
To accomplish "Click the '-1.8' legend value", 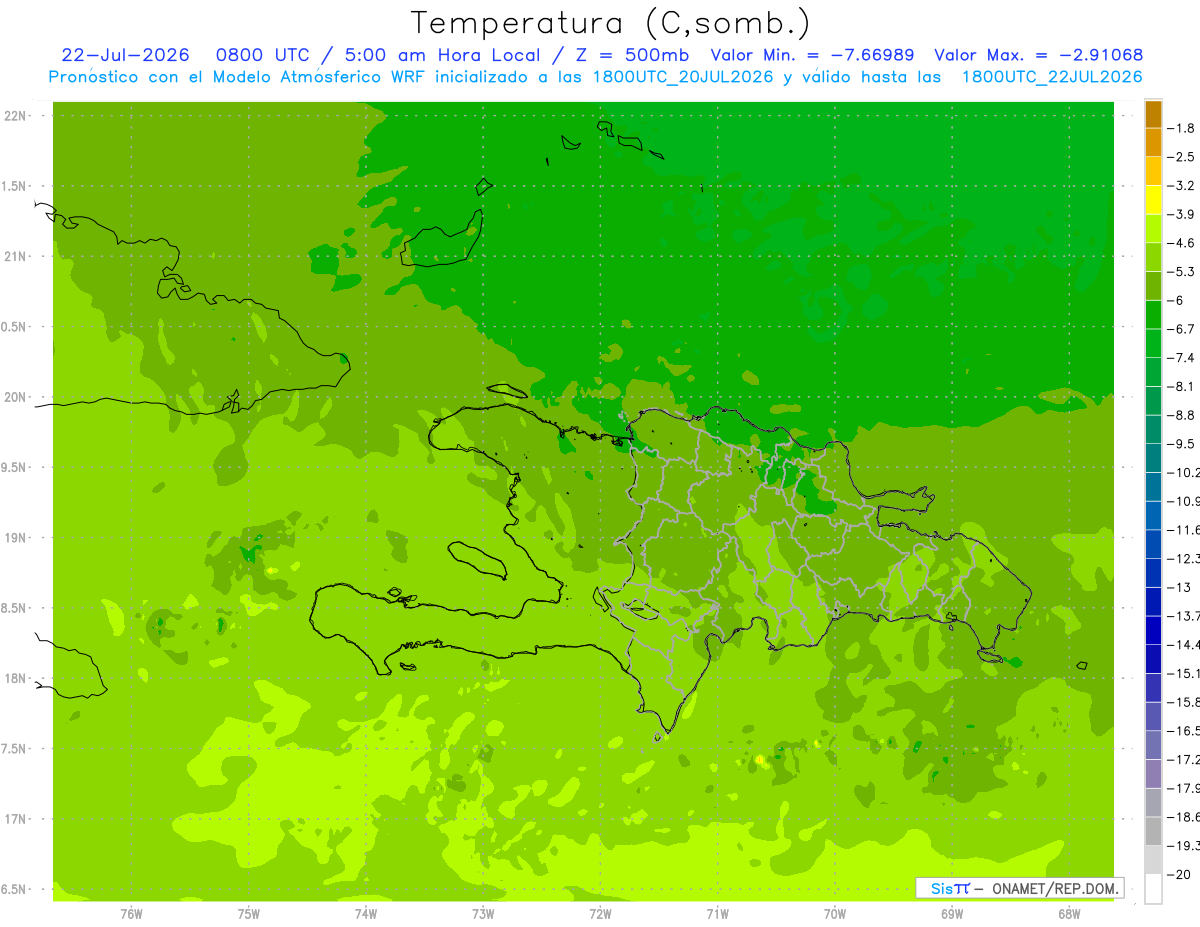I will (1182, 128).
